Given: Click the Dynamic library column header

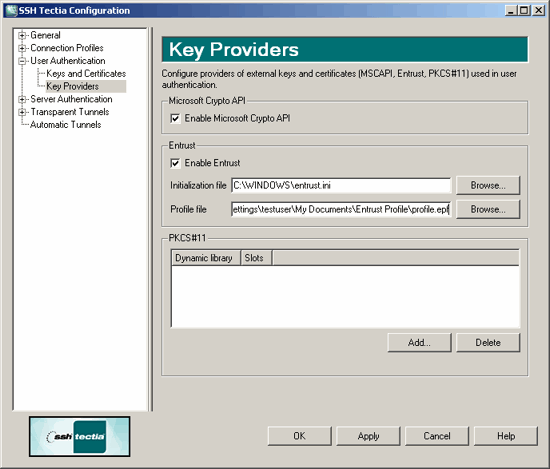Looking at the screenshot, I should tap(206, 258).
